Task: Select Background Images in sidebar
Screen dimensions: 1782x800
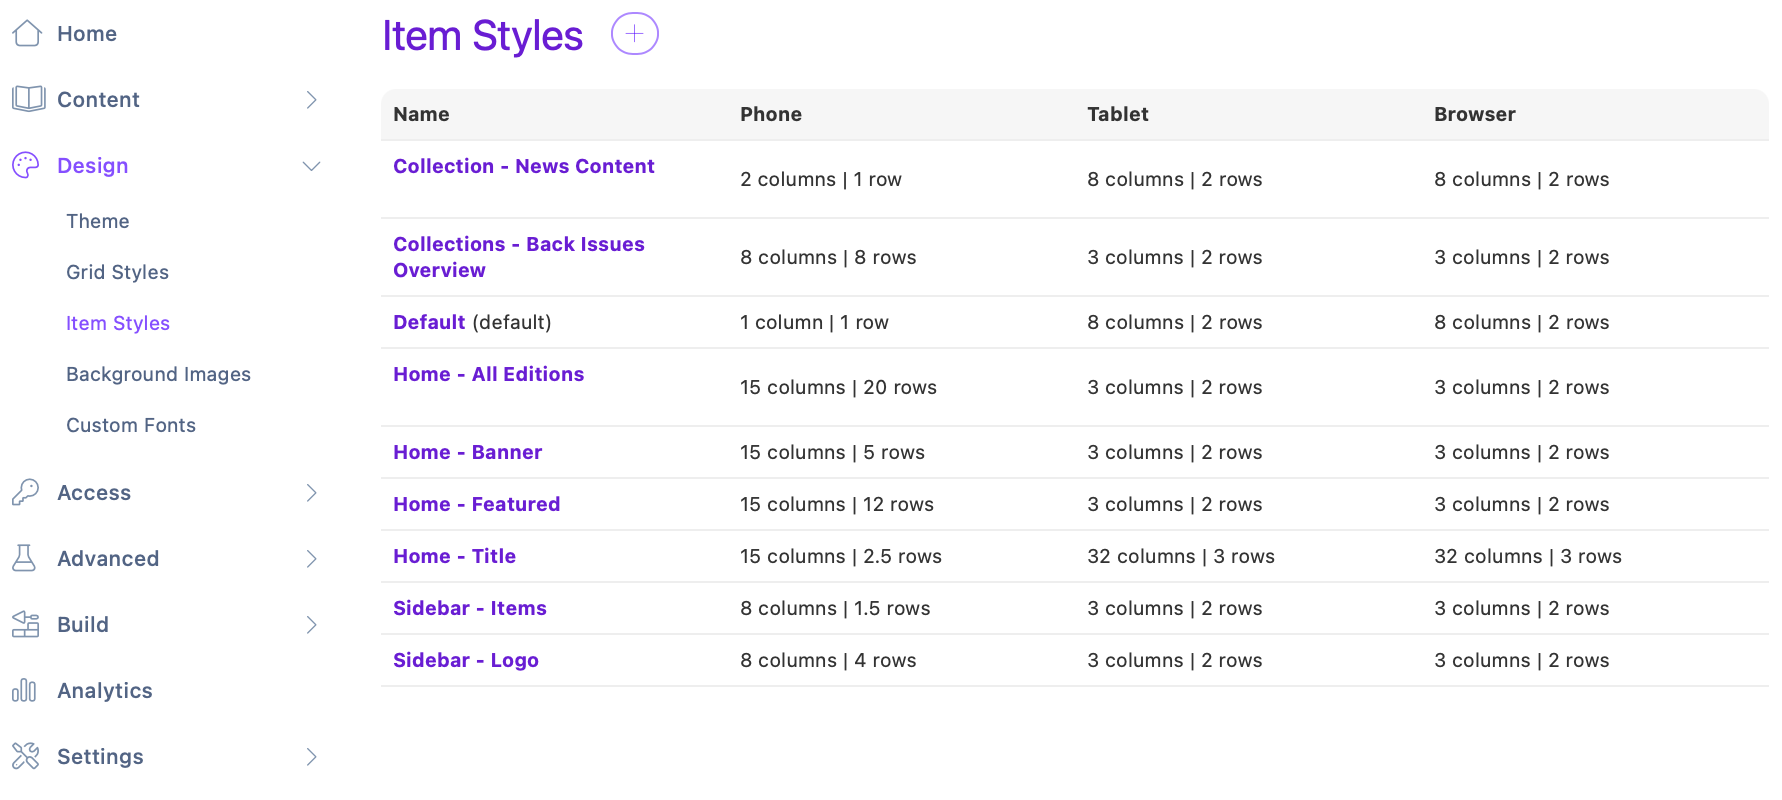Action: [158, 374]
